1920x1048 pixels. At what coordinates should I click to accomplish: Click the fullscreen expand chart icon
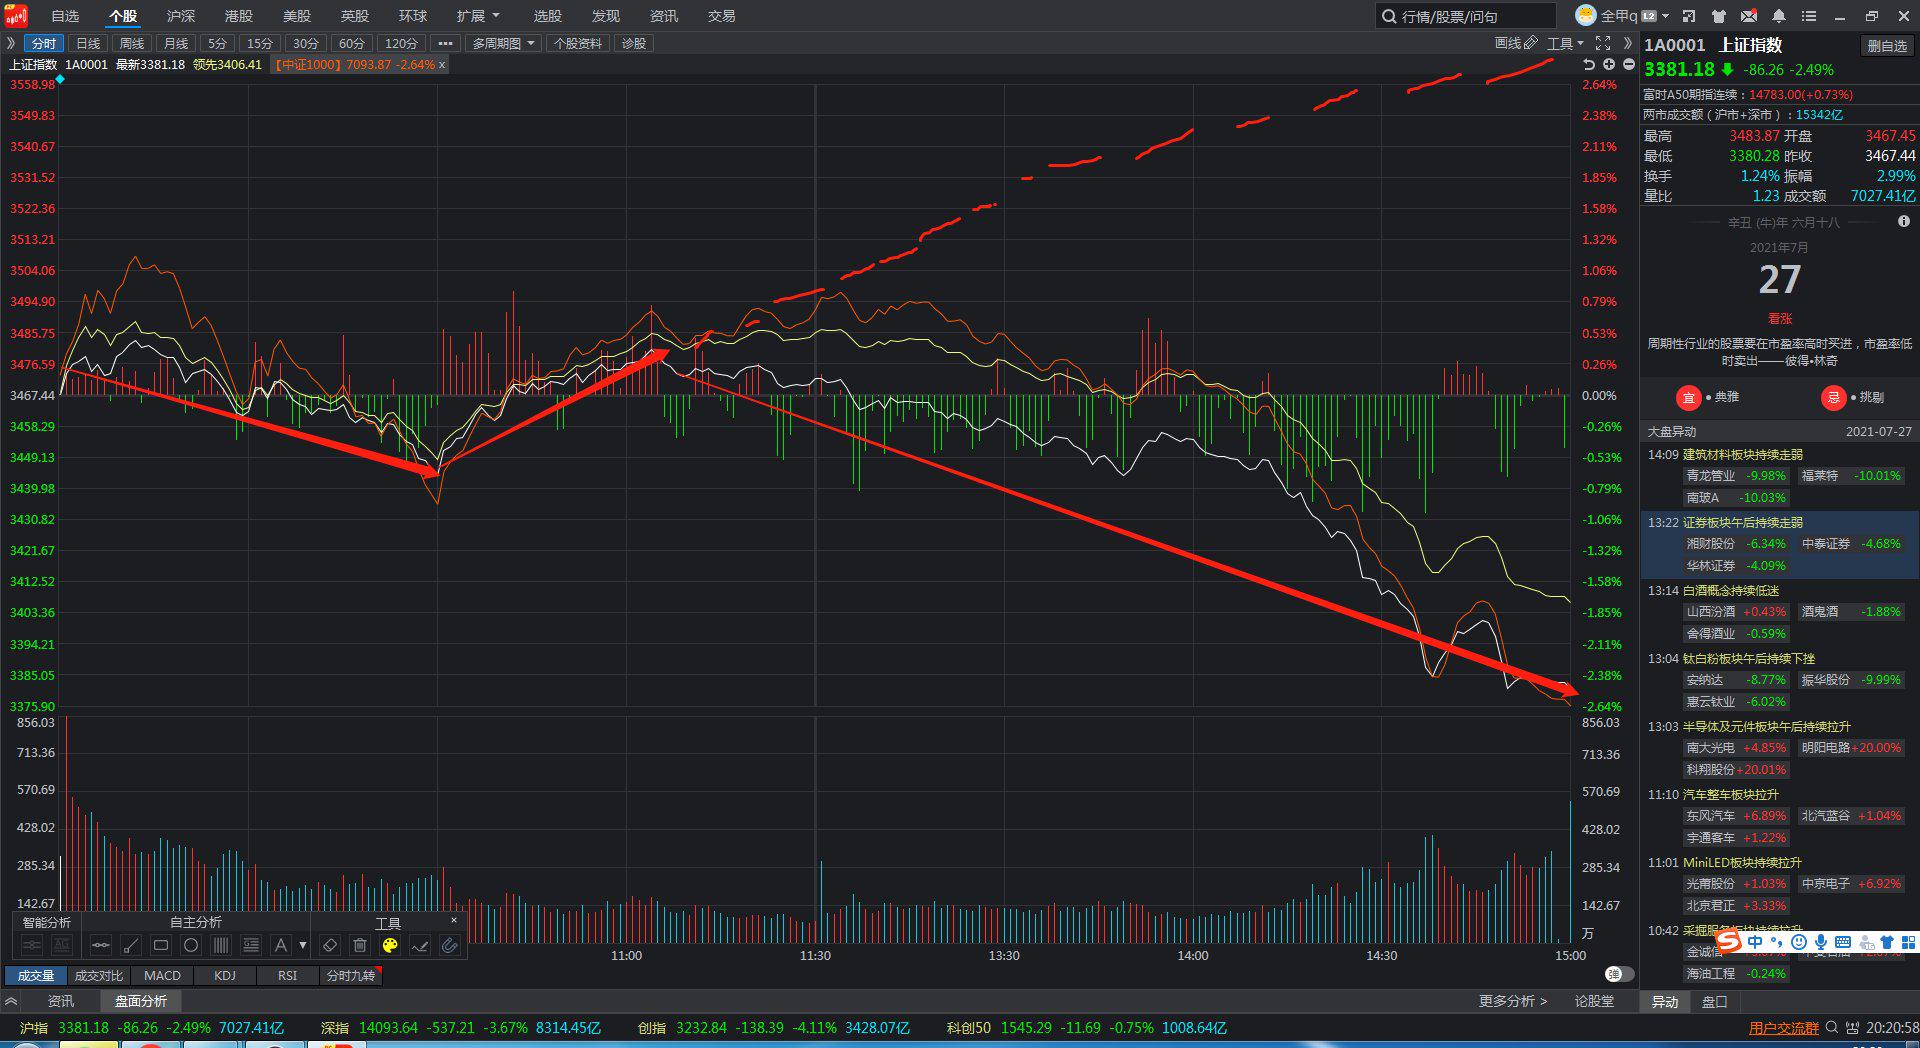1603,43
